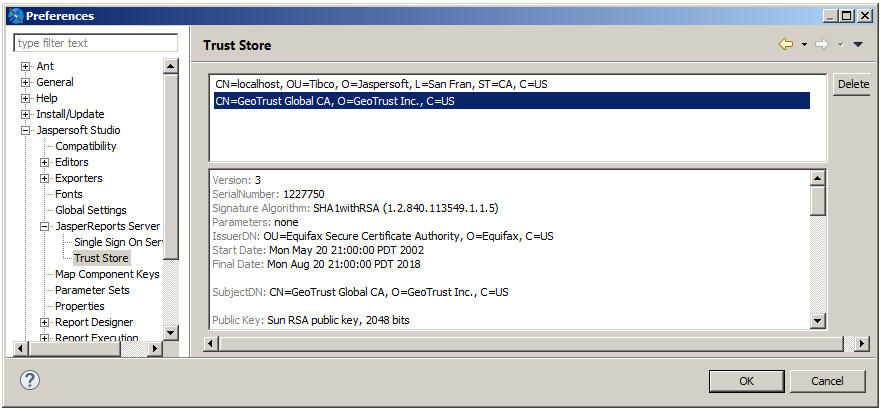Open the Parameter Sets page
This screenshot has height=411, width=881.
click(x=92, y=290)
